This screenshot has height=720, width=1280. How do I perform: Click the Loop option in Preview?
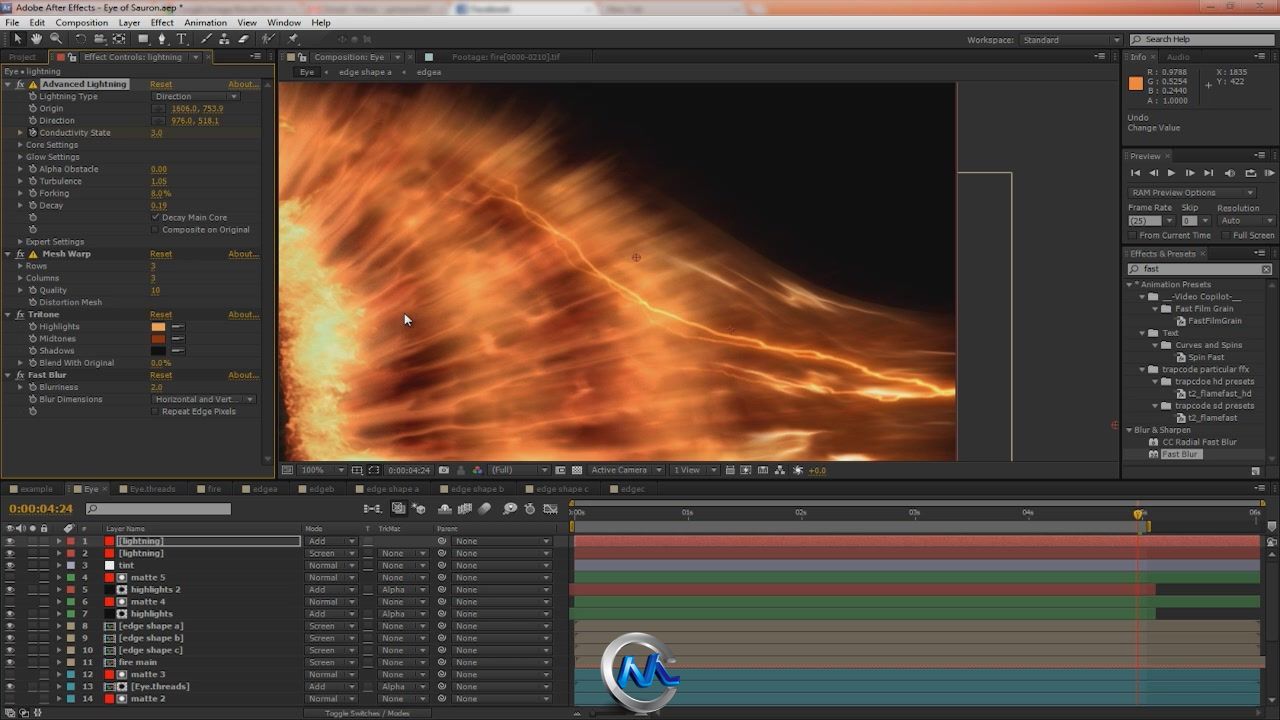(1250, 173)
